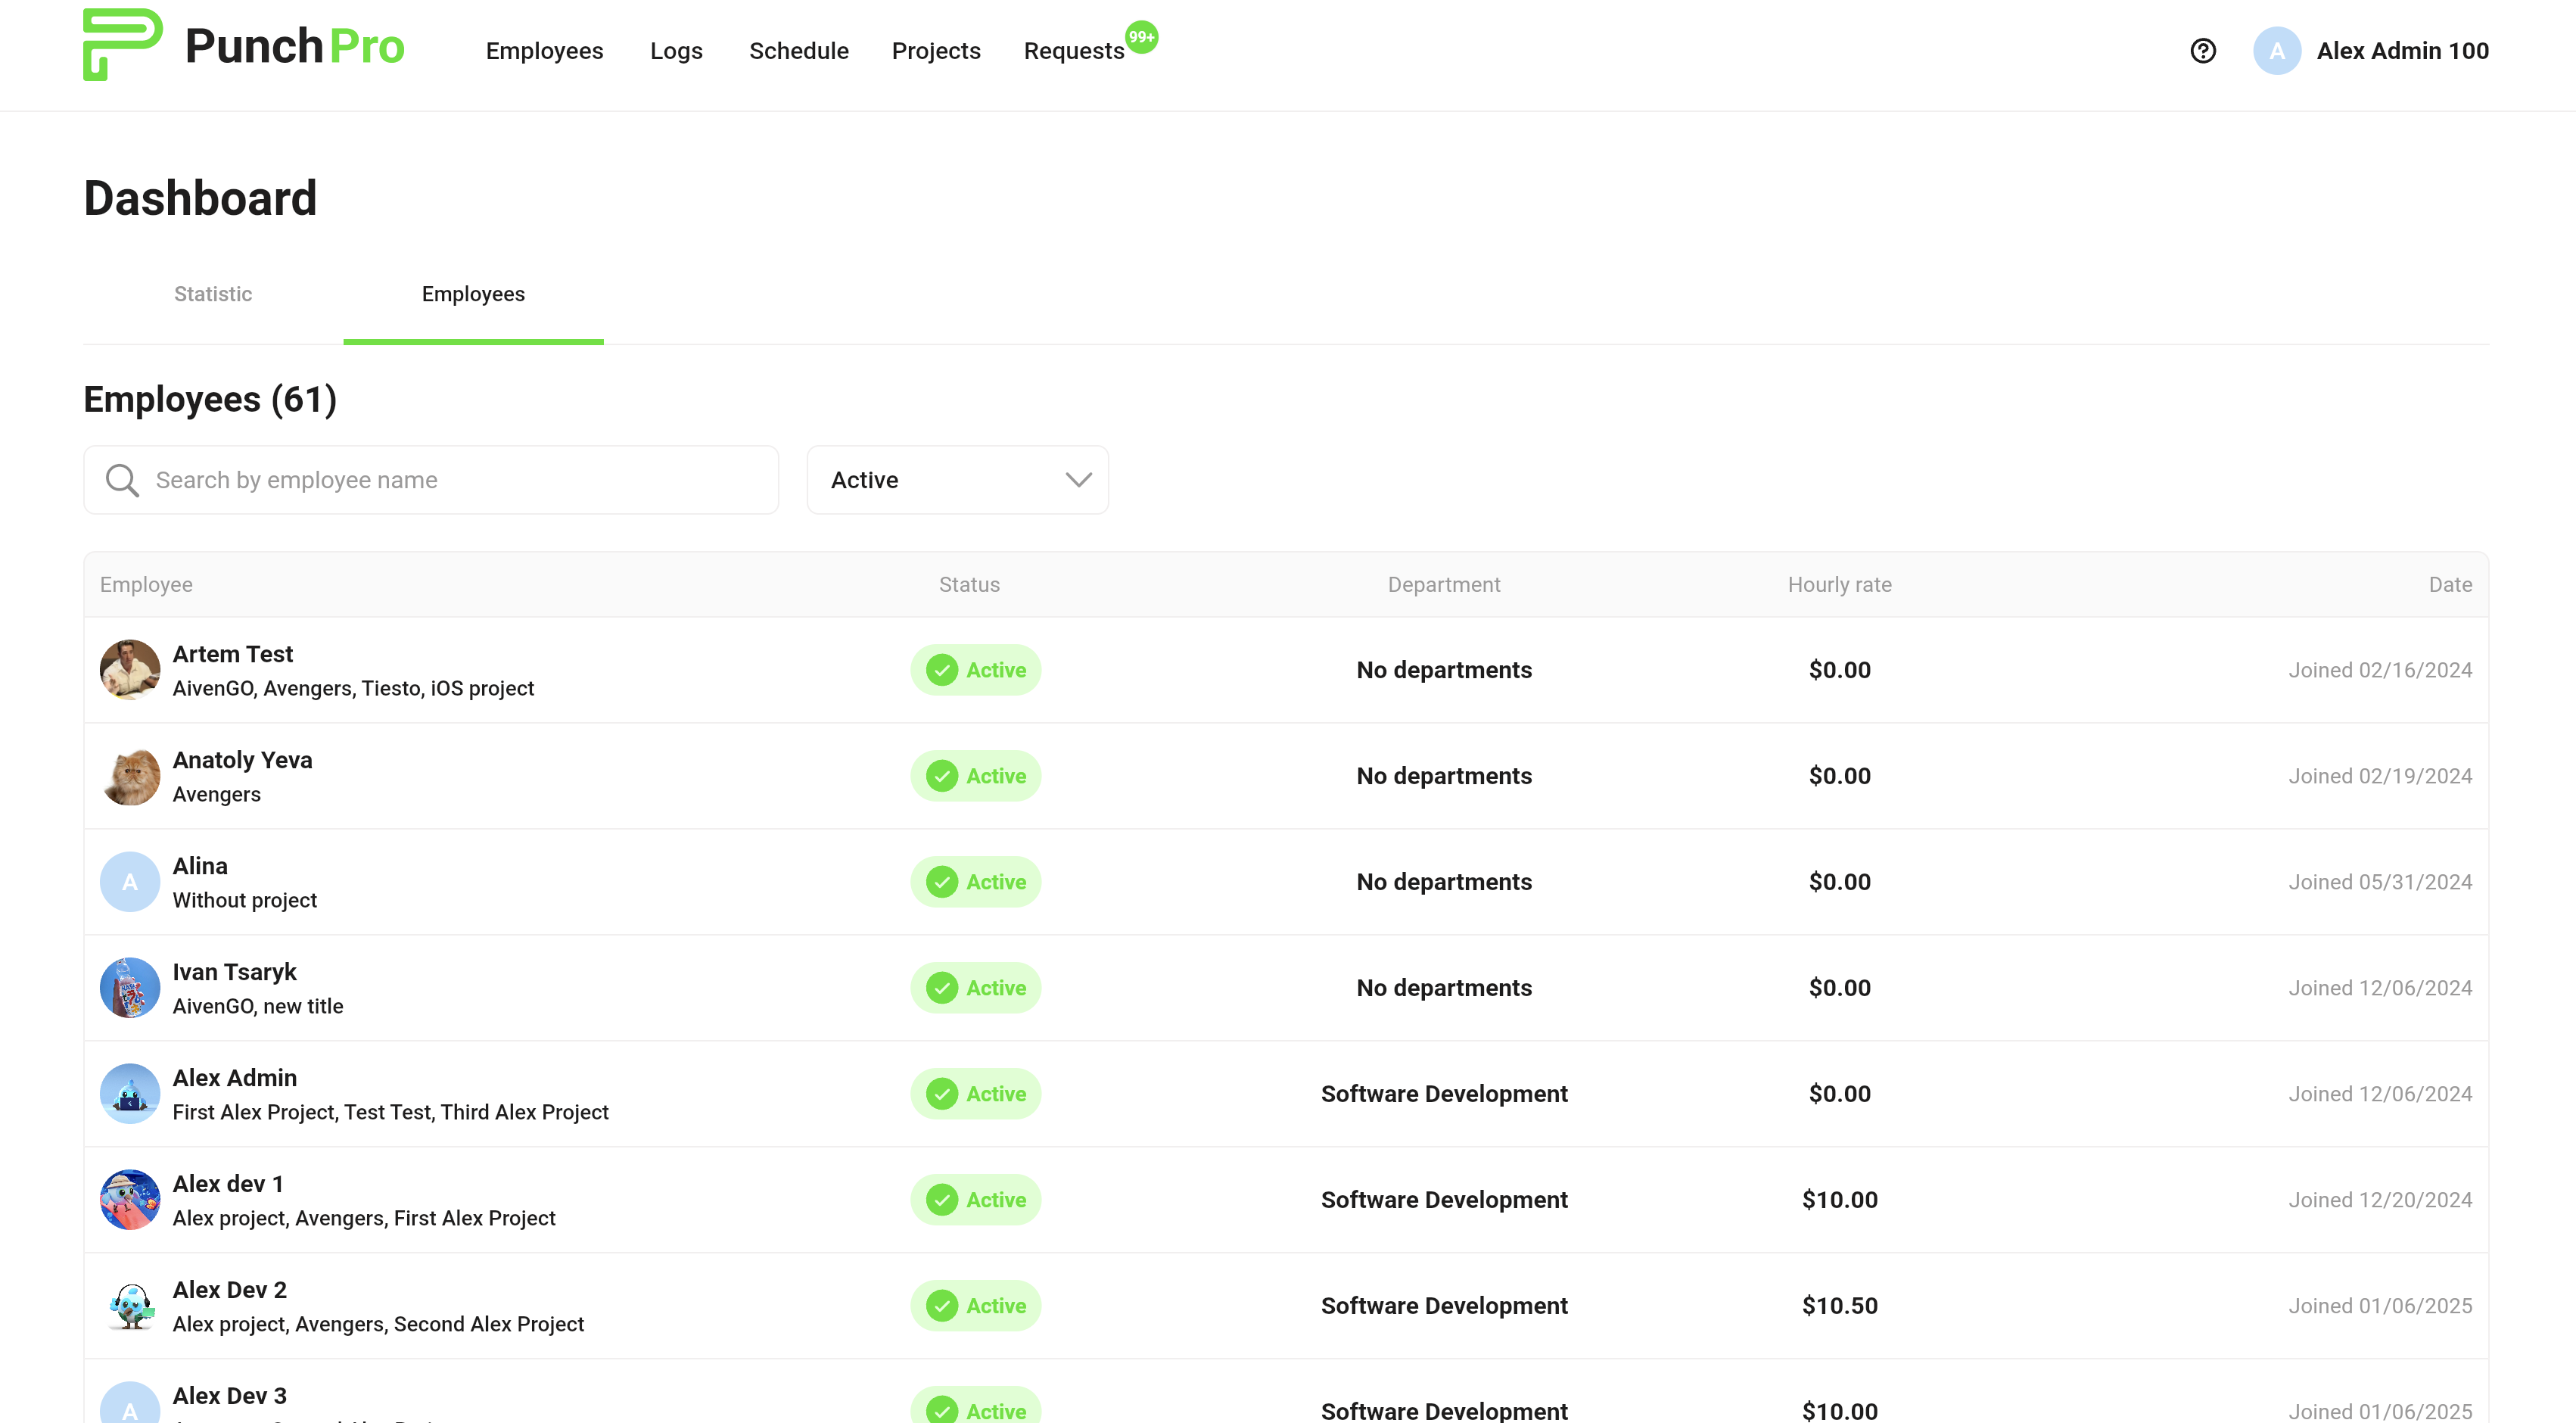Click Active status badge for Artem Test
Screen dimensions: 2576x1423
tap(975, 670)
